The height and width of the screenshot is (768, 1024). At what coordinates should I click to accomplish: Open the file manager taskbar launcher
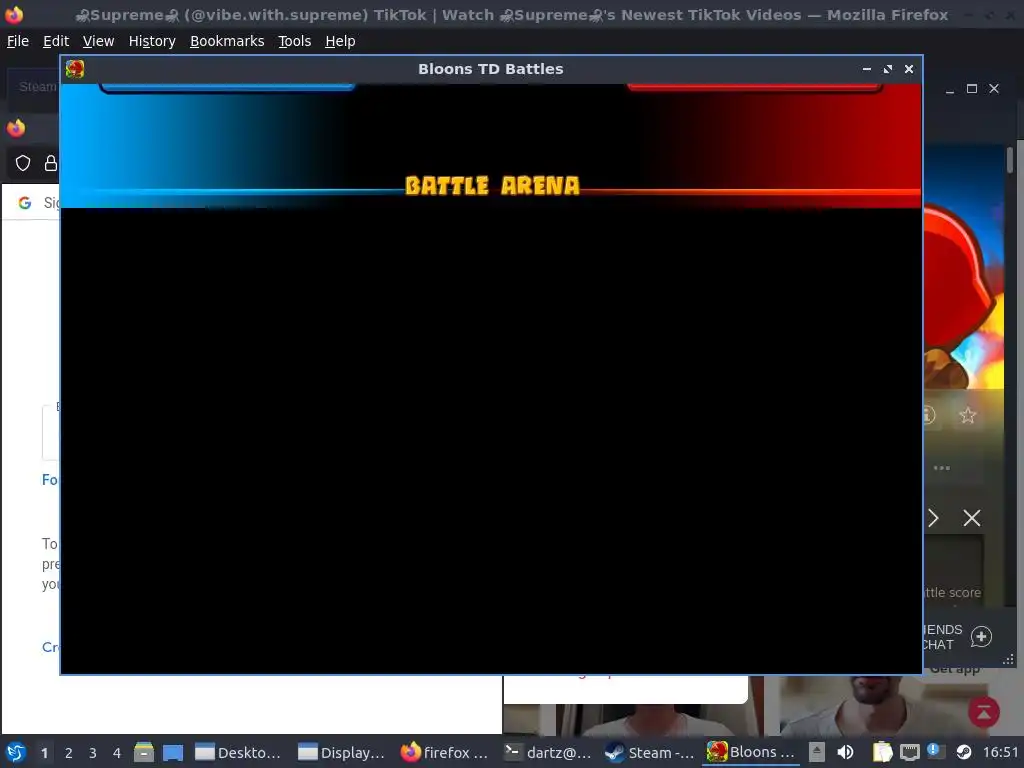click(x=144, y=752)
